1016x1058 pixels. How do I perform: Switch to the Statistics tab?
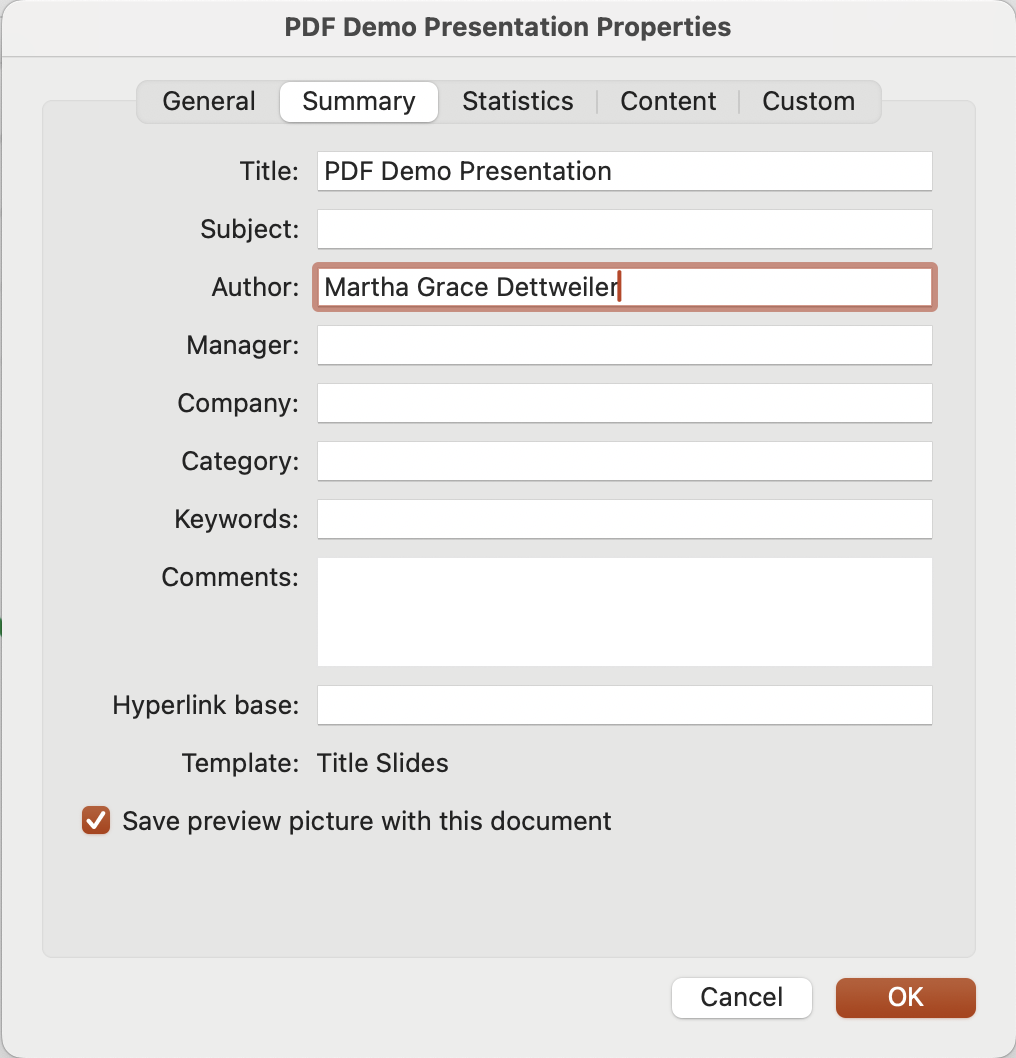[x=517, y=101]
